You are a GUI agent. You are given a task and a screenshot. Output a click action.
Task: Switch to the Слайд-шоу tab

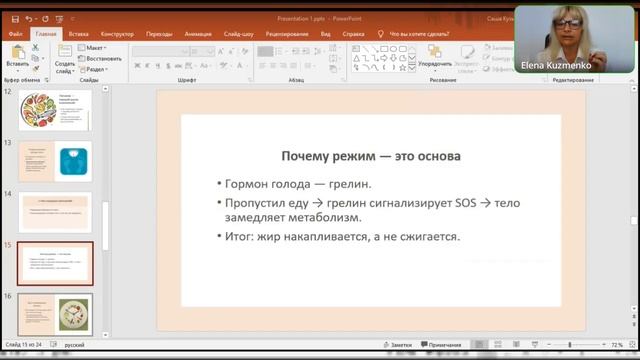238,34
